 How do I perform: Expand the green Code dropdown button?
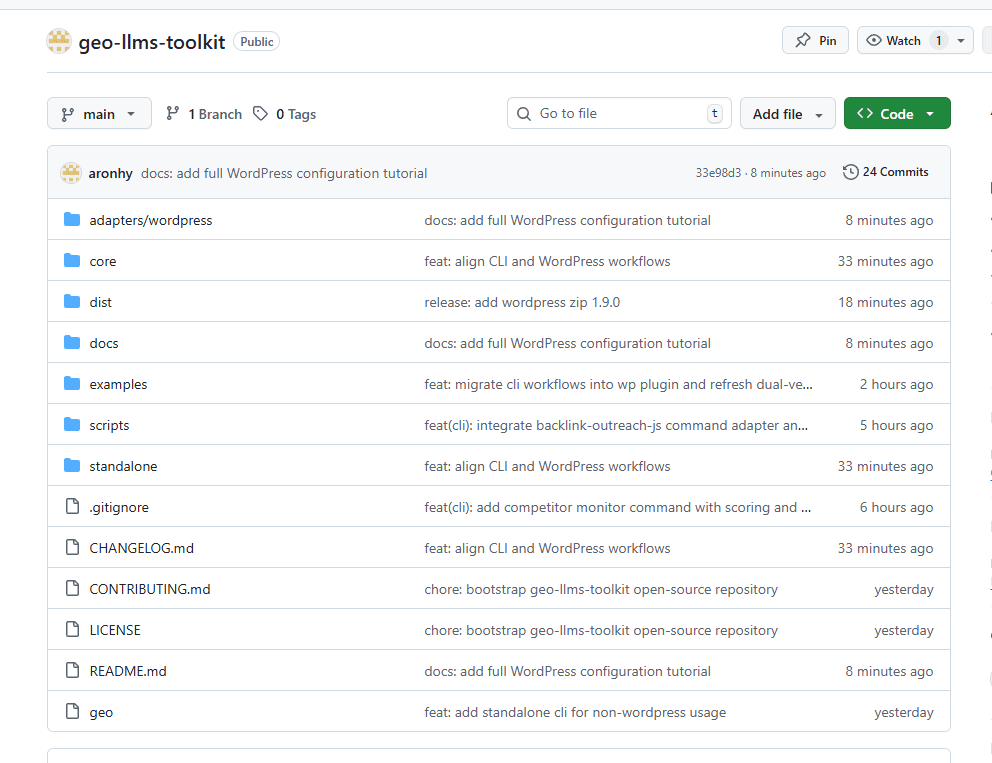click(x=896, y=114)
